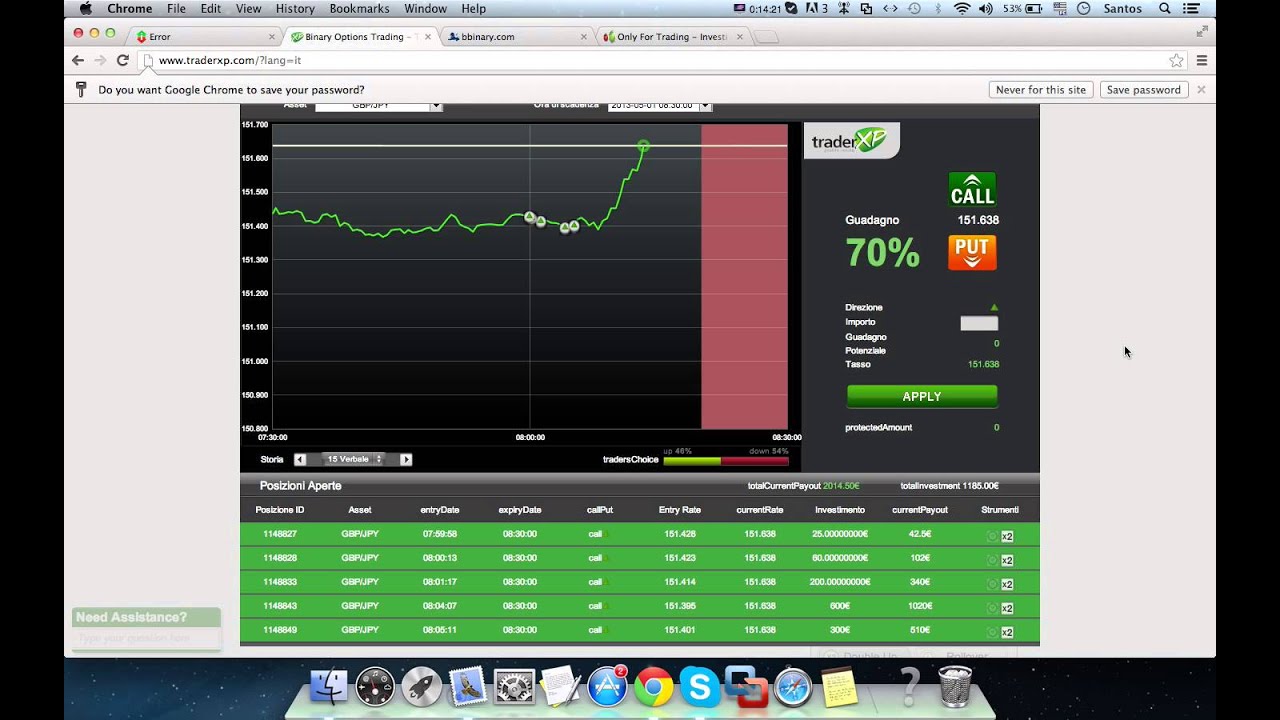The width and height of the screenshot is (1280, 720).
Task: Open Safari from the Dock
Action: tap(793, 687)
